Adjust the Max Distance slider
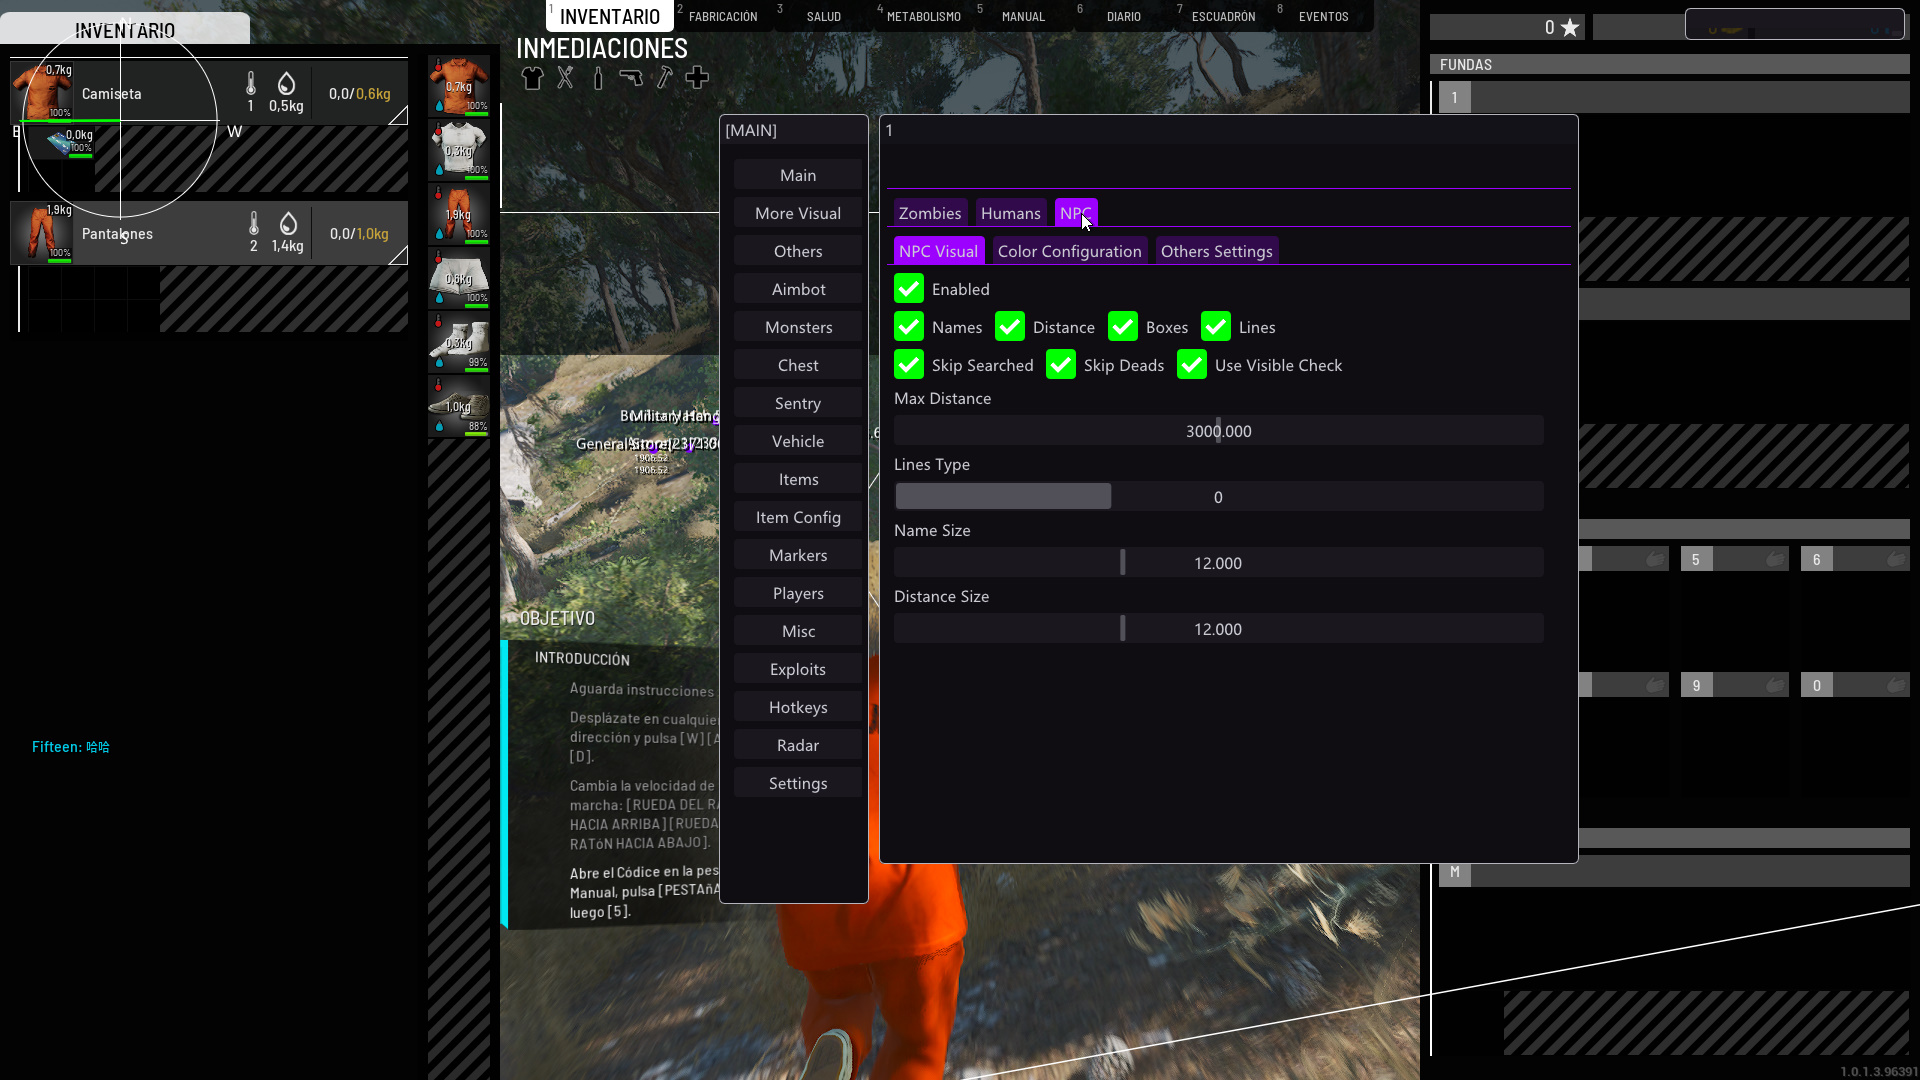The height and width of the screenshot is (1080, 1920). 1217,431
